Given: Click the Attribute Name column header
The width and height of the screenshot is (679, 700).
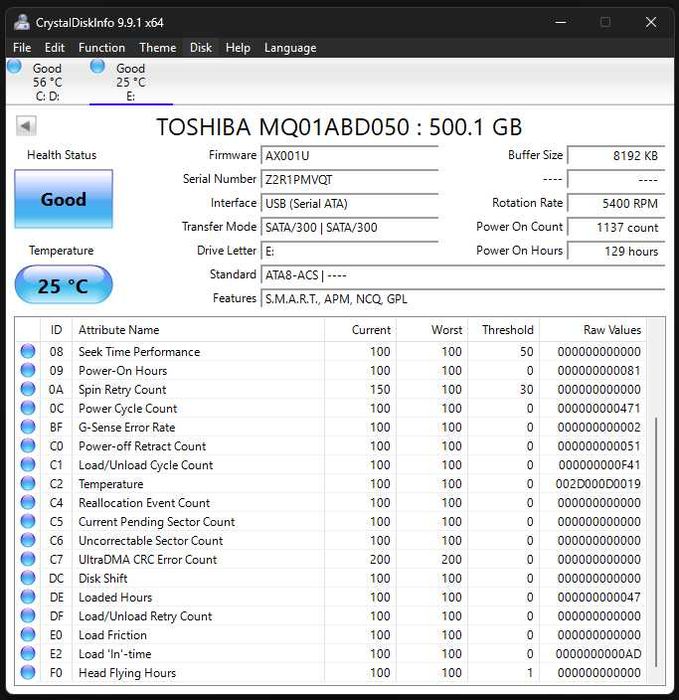Looking at the screenshot, I should [198, 330].
